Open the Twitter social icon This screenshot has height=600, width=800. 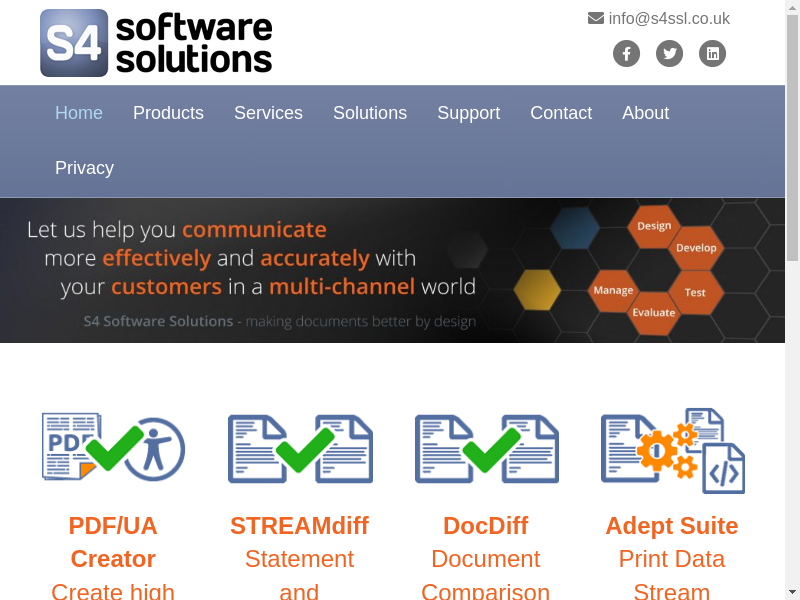[x=669, y=54]
